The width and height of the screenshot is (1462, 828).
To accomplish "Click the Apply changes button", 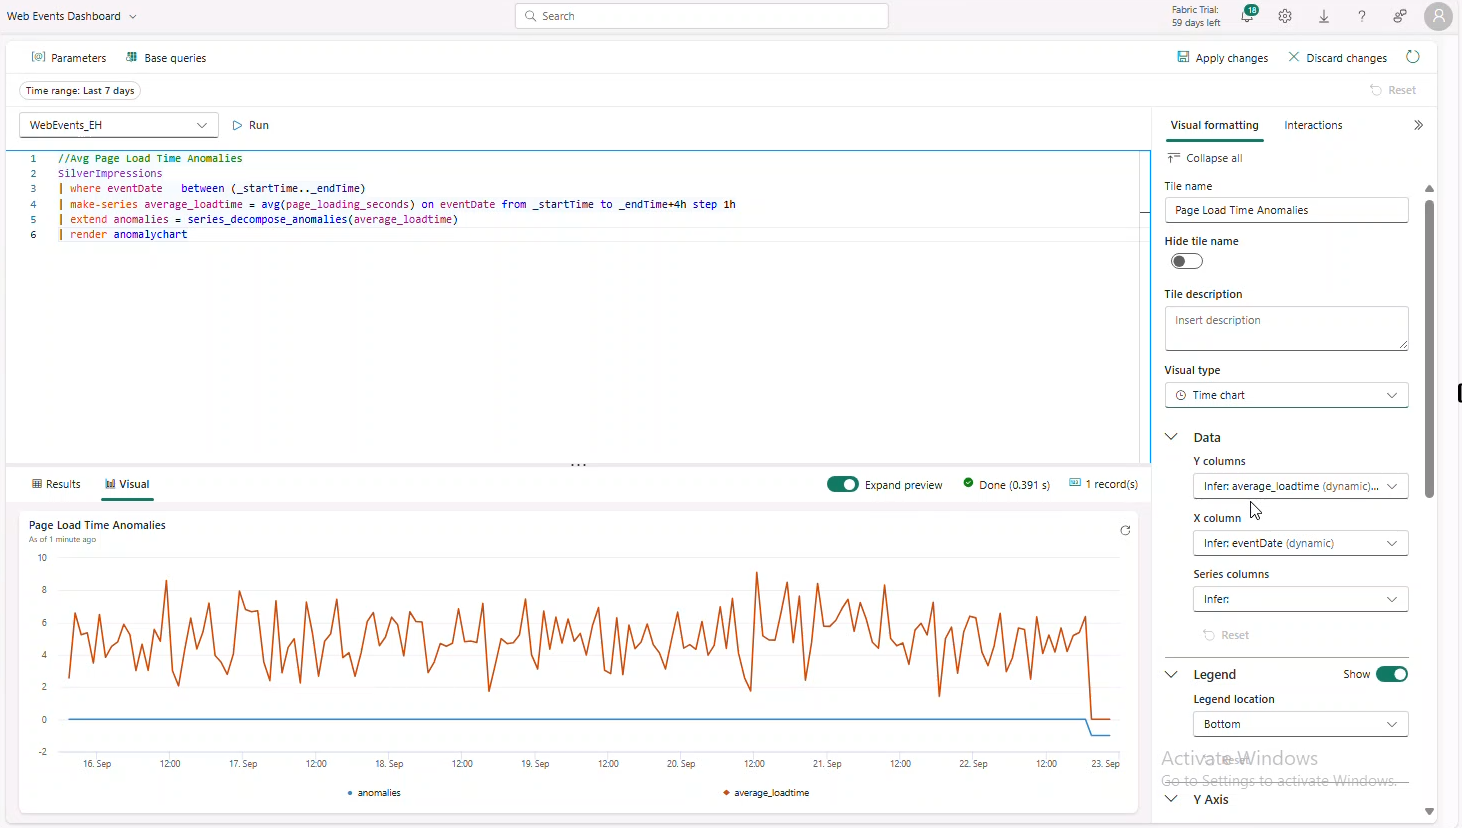I will coord(1222,58).
